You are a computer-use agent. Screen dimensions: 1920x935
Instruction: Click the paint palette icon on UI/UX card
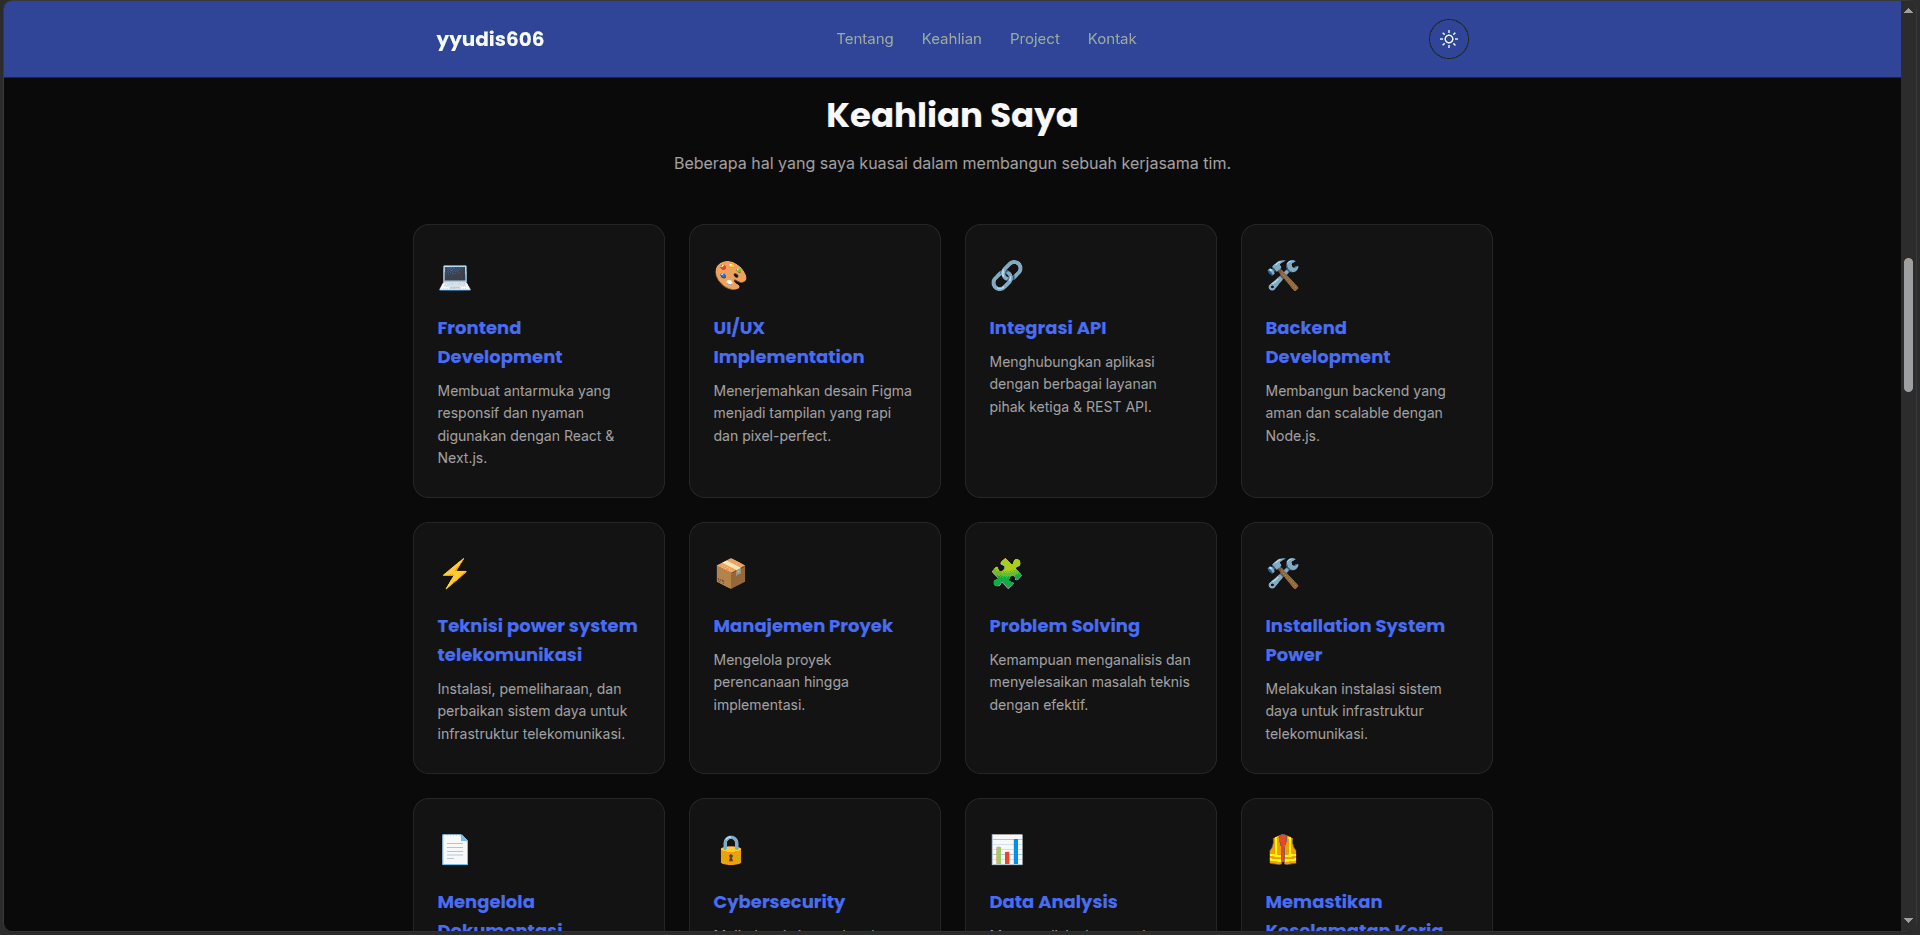point(731,275)
